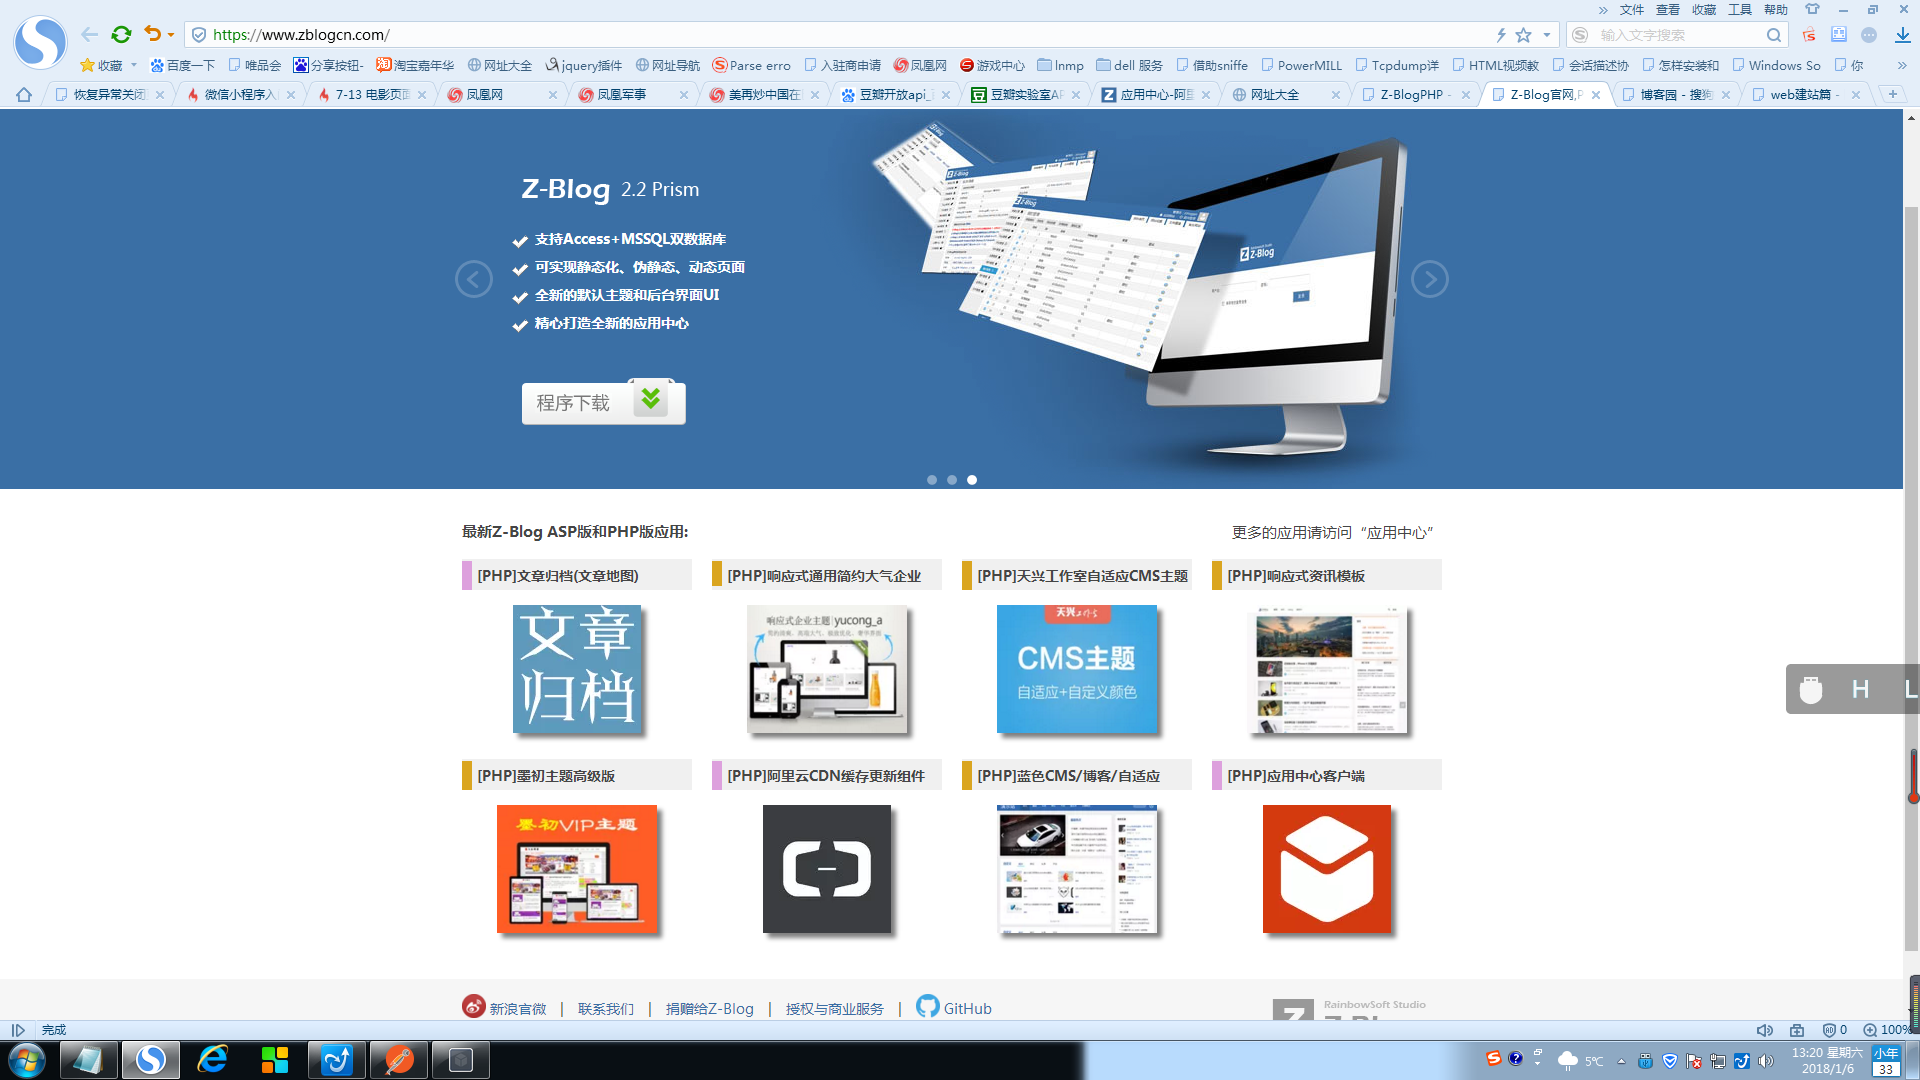Viewport: 1920px width, 1080px height.
Task: Bookmark page with star icon
Action: tap(1523, 35)
